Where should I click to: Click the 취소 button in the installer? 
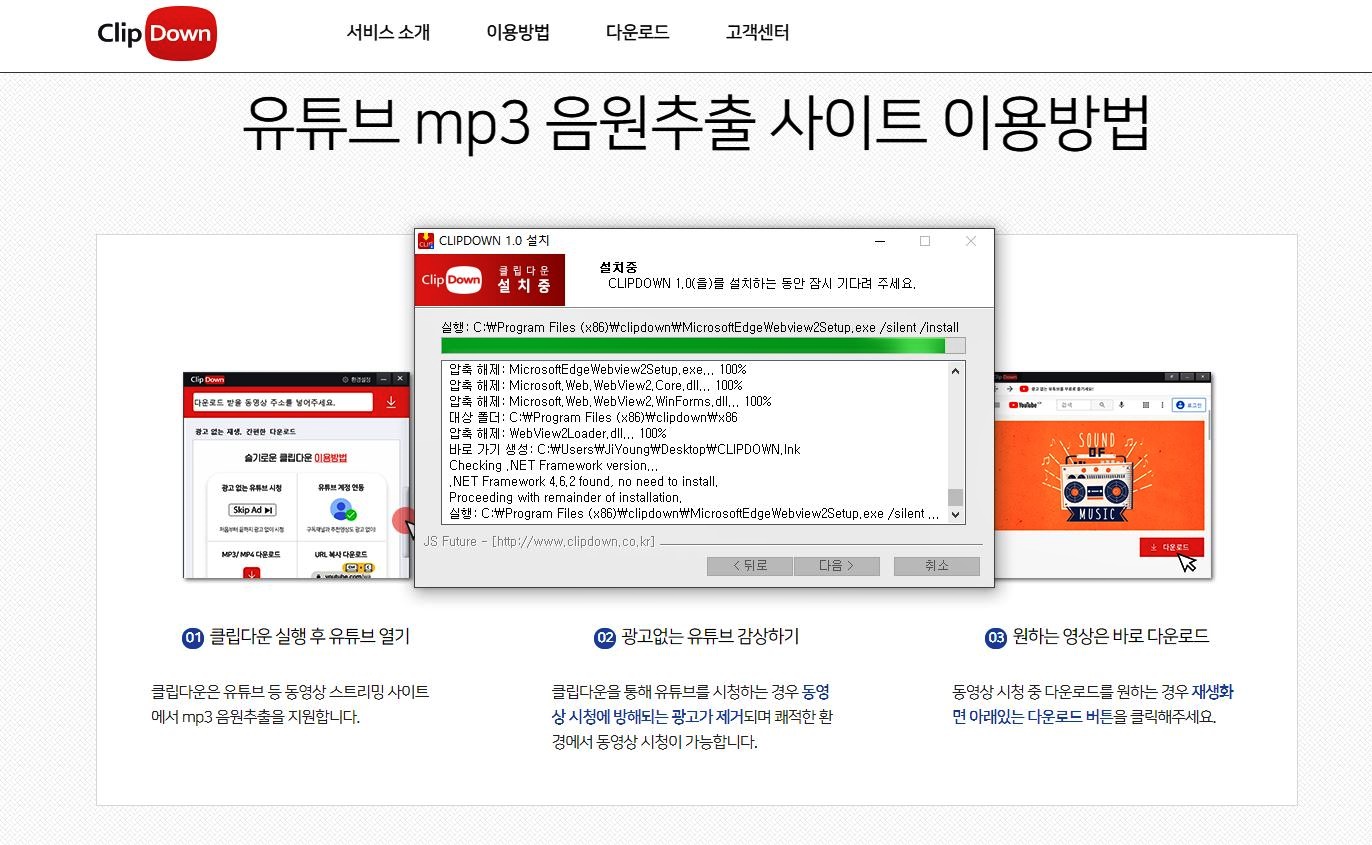coord(937,566)
